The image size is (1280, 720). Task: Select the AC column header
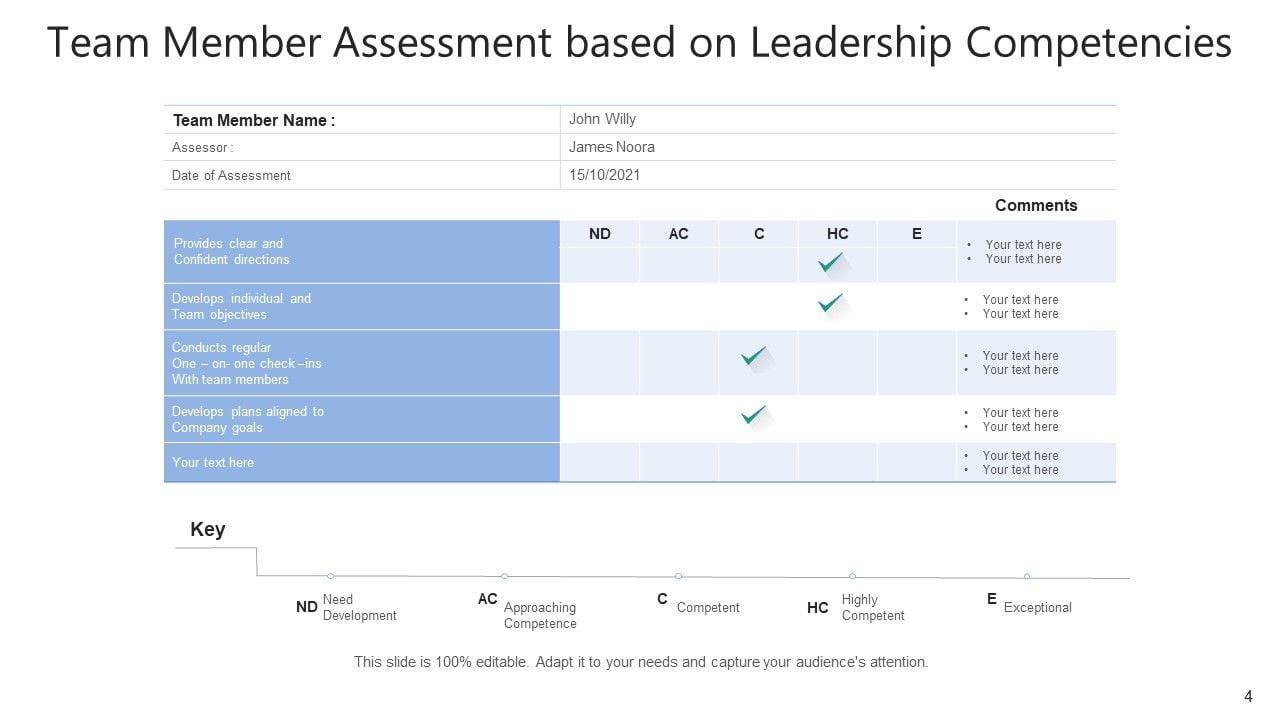[679, 234]
